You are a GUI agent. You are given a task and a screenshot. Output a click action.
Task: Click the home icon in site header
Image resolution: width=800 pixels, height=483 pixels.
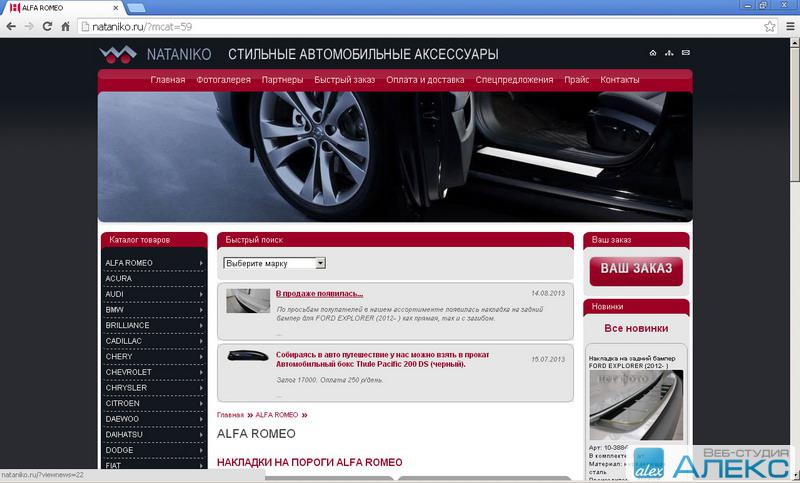pos(653,53)
